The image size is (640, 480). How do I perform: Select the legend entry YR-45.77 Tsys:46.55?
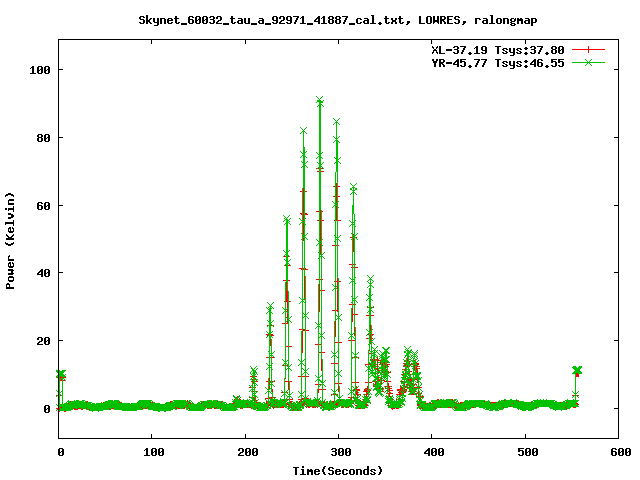(x=498, y=63)
